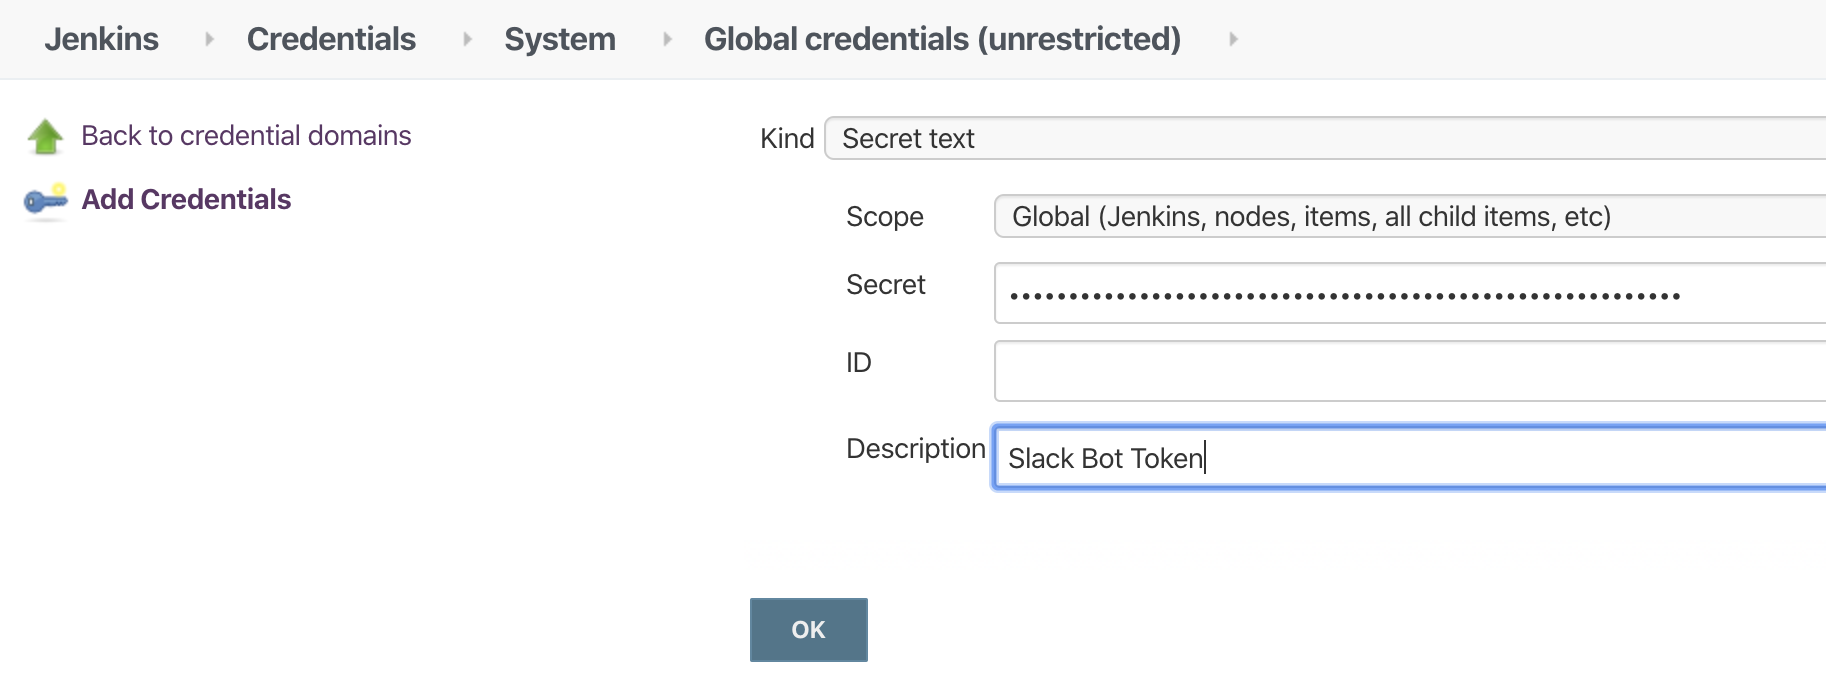Navigate to Credentials breadcrumb
This screenshot has height=700, width=1826.
click(331, 39)
